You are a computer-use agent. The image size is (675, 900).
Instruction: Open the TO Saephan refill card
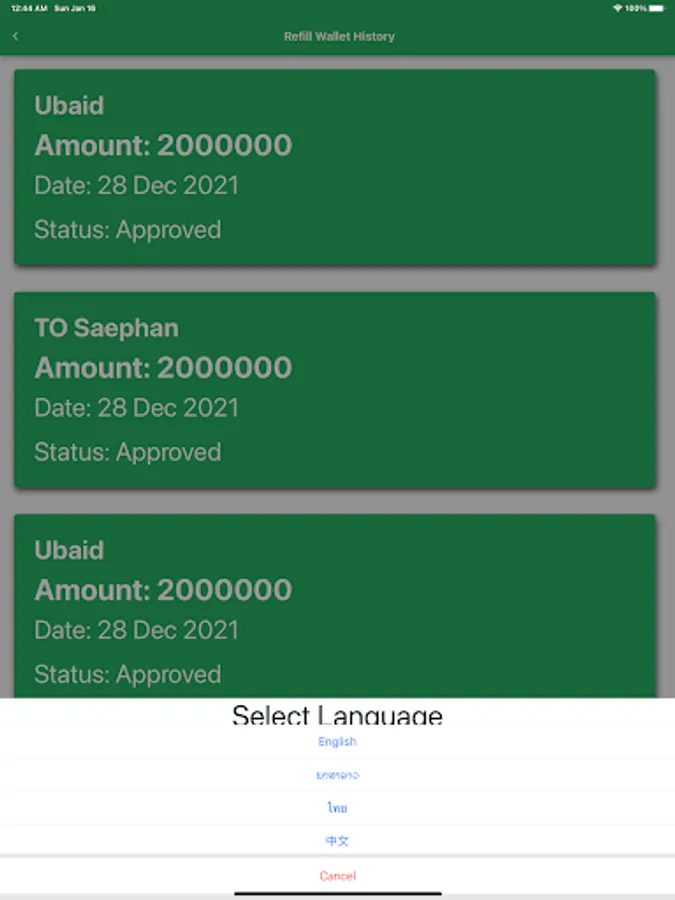coord(335,390)
